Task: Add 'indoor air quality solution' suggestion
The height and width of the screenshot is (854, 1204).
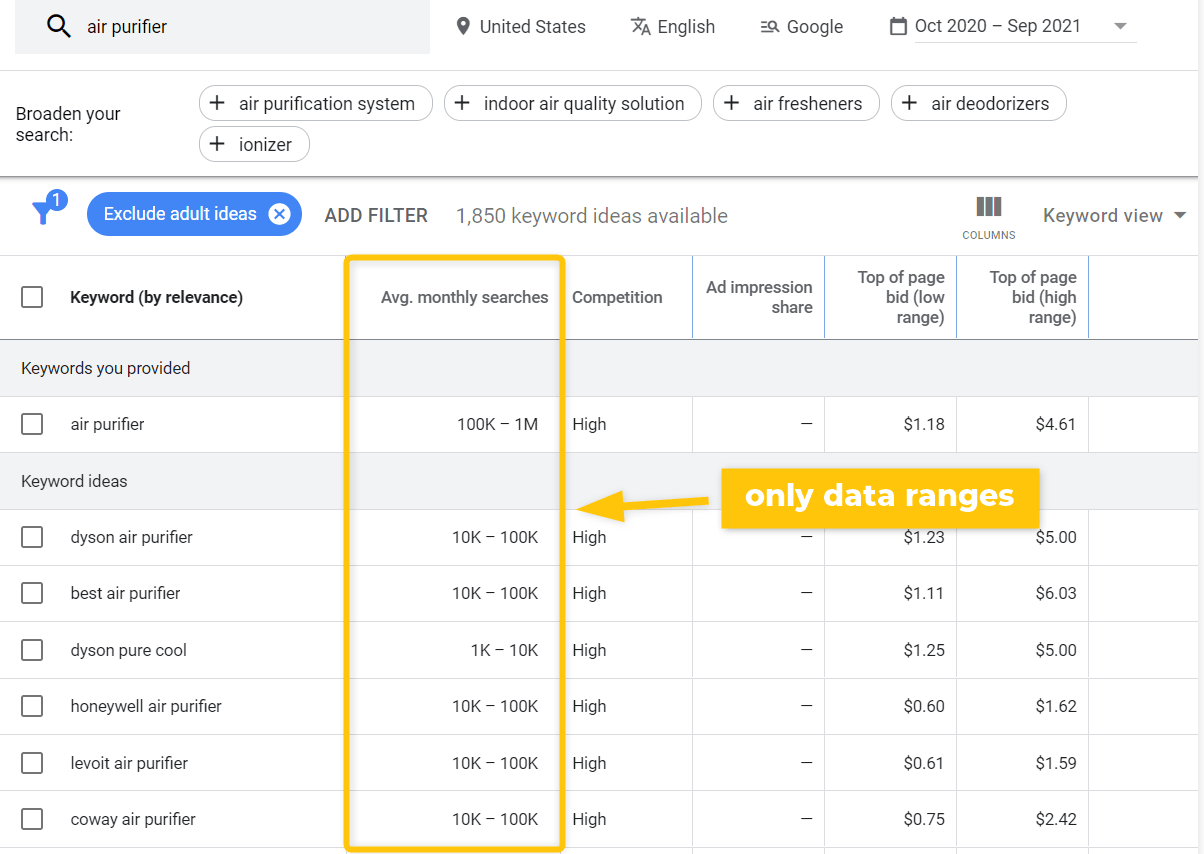Action: coord(573,103)
